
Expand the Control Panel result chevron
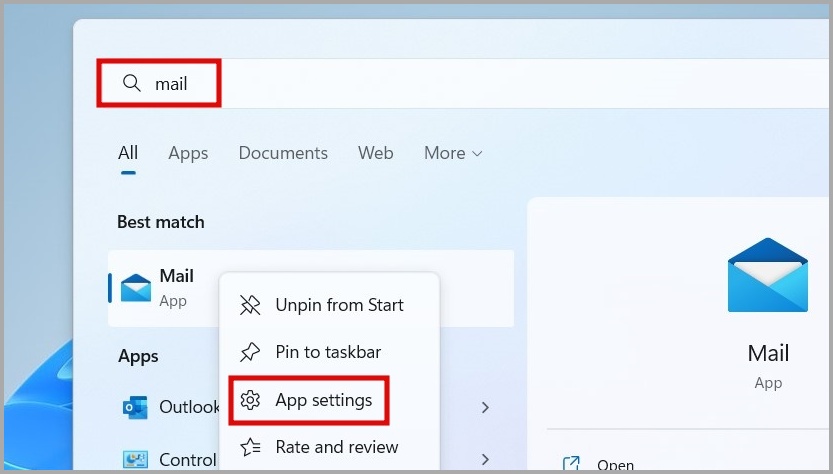click(x=485, y=459)
